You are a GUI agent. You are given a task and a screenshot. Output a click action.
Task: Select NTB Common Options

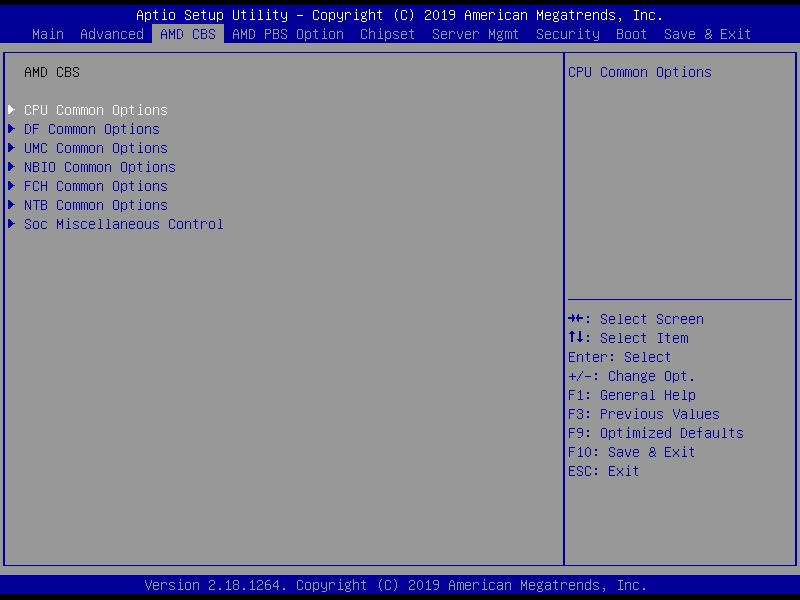[x=95, y=205]
